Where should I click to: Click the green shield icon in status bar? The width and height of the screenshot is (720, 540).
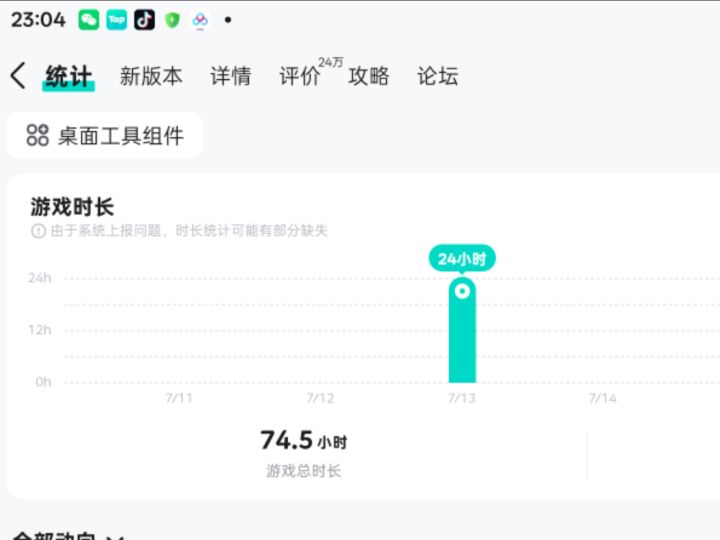point(172,20)
